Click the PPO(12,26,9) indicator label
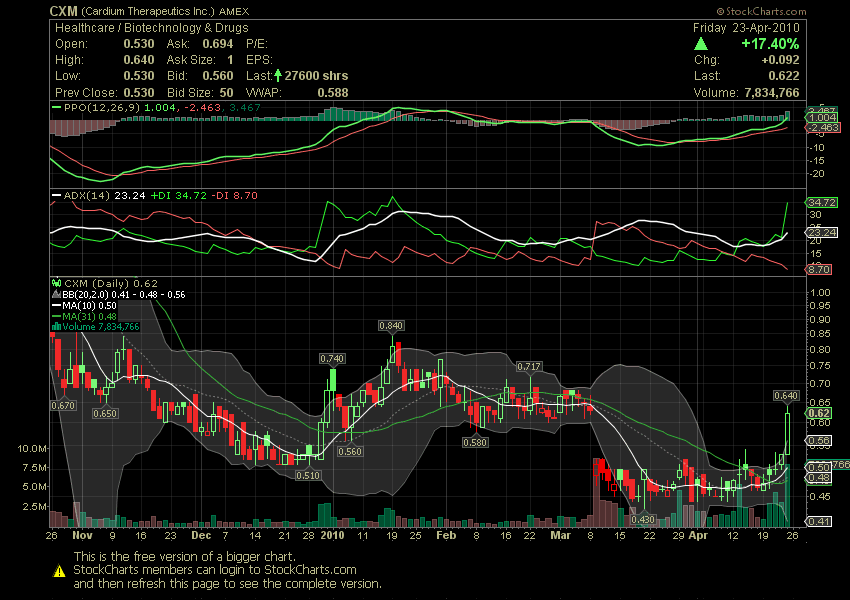Image resolution: width=850 pixels, height=600 pixels. 102,108
